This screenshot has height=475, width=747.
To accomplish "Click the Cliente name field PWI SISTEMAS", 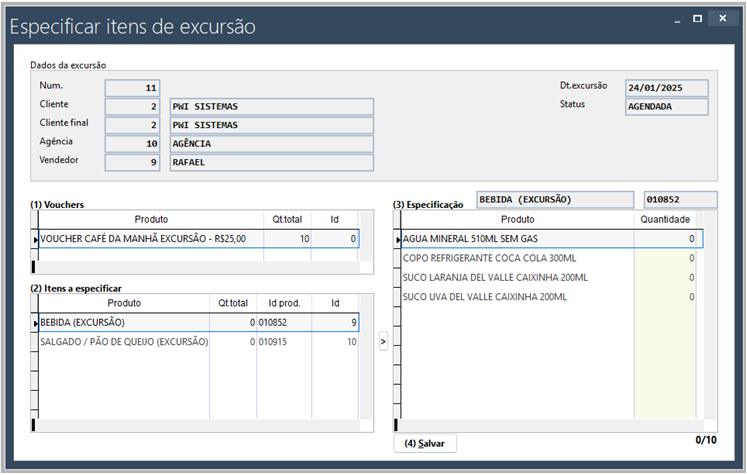I will coord(271,107).
